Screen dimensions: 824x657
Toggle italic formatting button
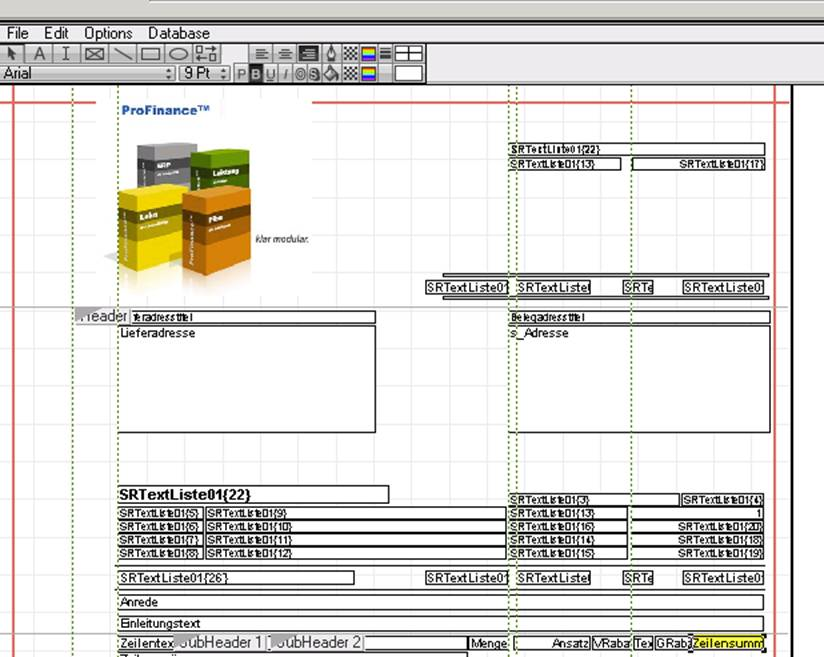pyautogui.click(x=284, y=73)
